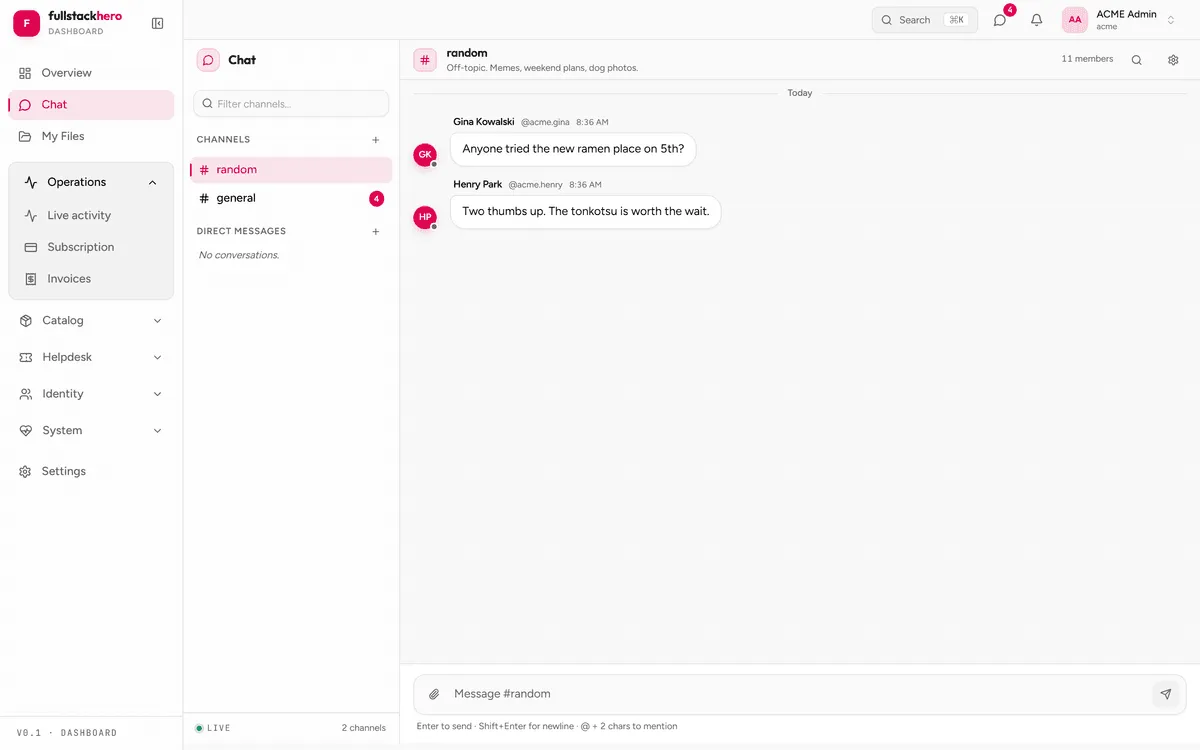This screenshot has height=750, width=1200.
Task: Search within the random channel
Action: 1136,60
